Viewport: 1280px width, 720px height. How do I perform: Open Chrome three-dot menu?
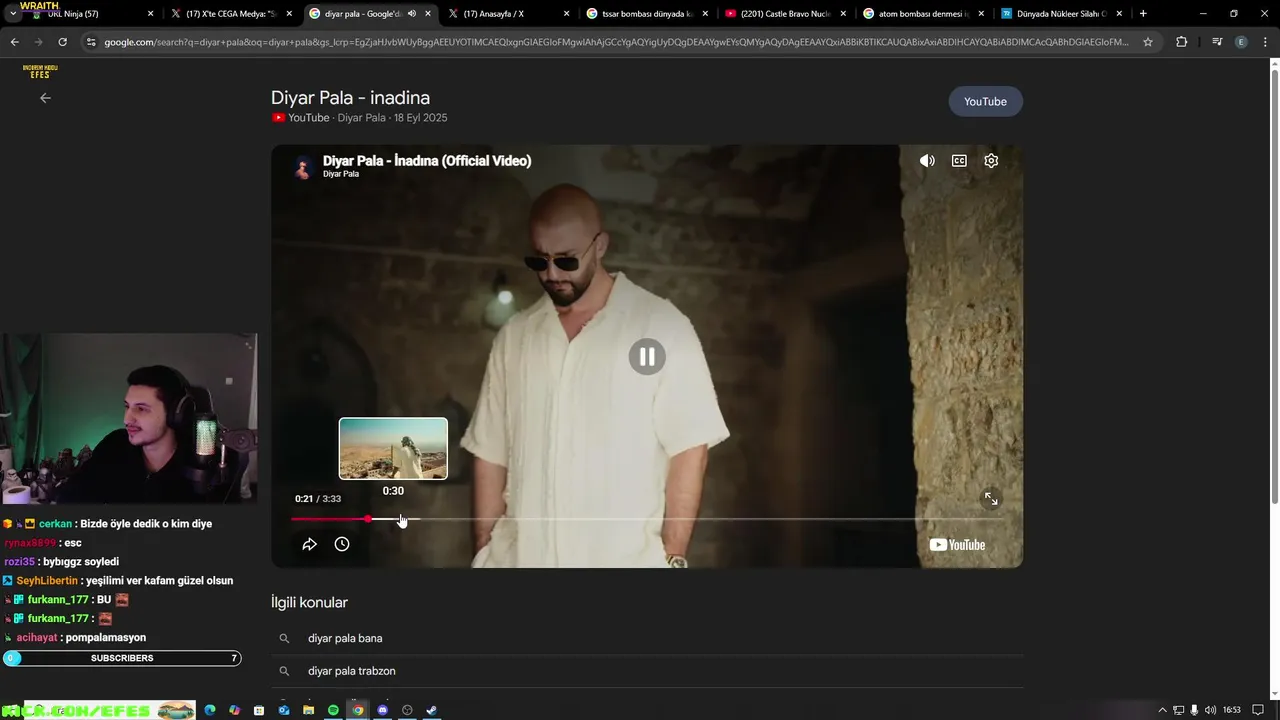tap(1265, 42)
